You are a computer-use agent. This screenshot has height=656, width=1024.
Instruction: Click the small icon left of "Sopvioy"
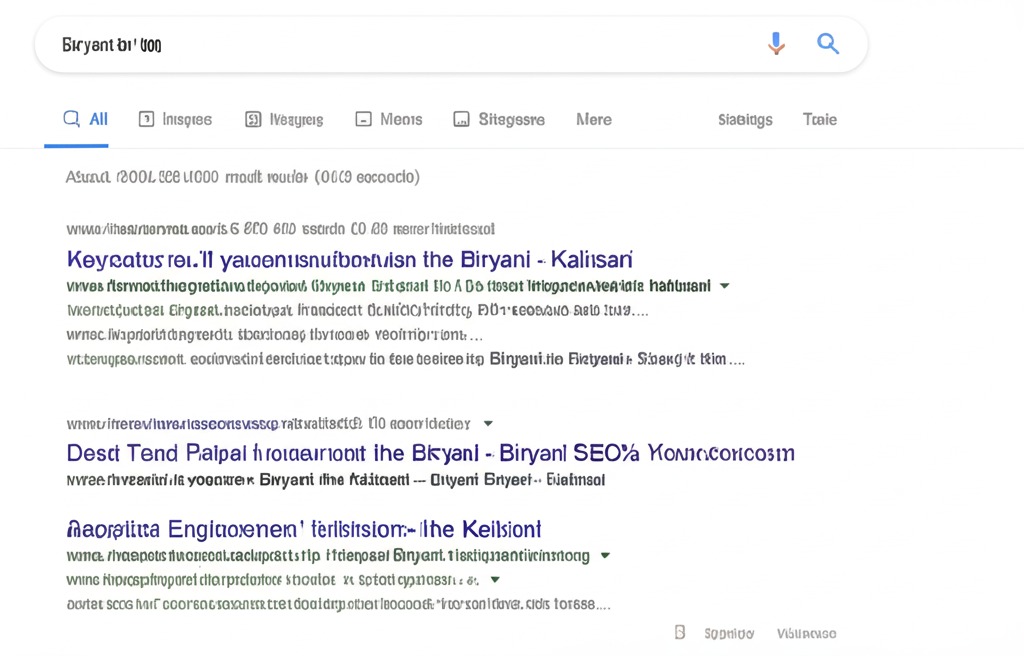tap(680, 632)
